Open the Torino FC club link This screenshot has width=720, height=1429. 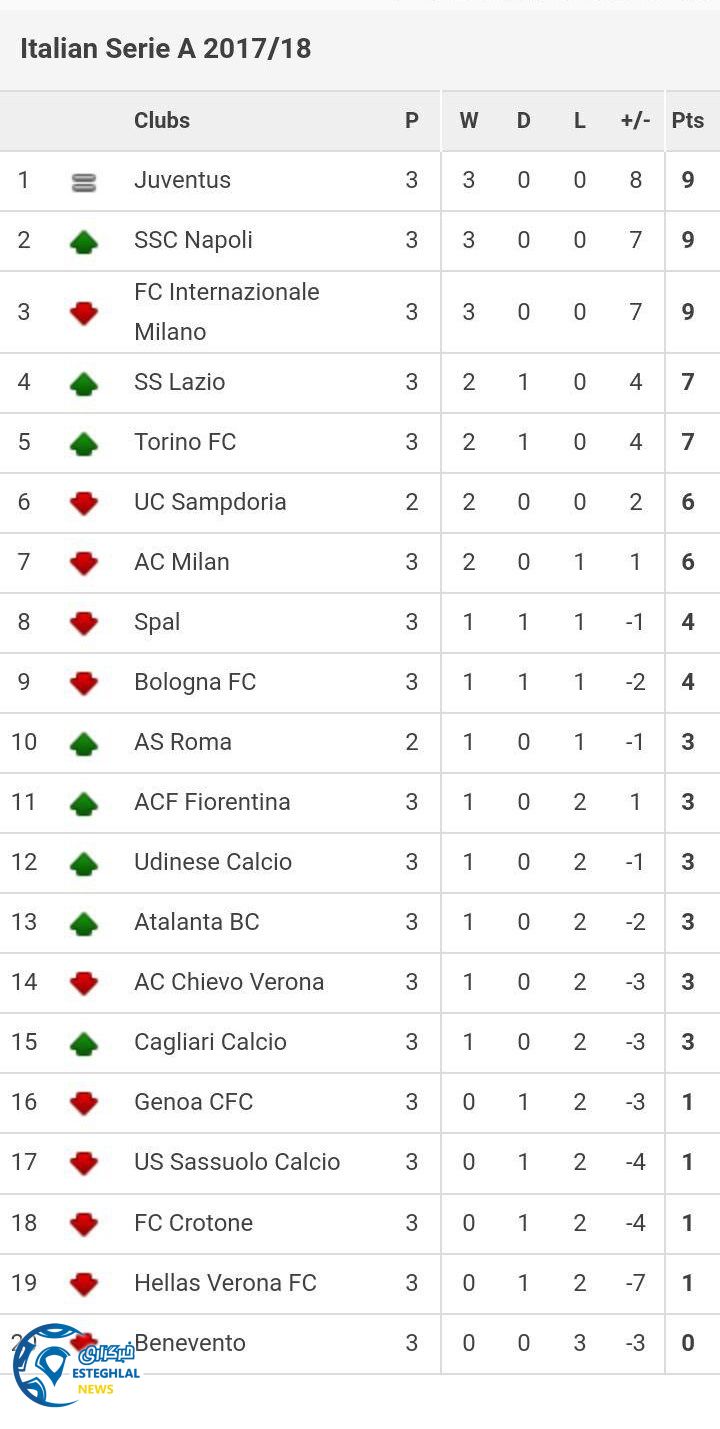[x=185, y=442]
